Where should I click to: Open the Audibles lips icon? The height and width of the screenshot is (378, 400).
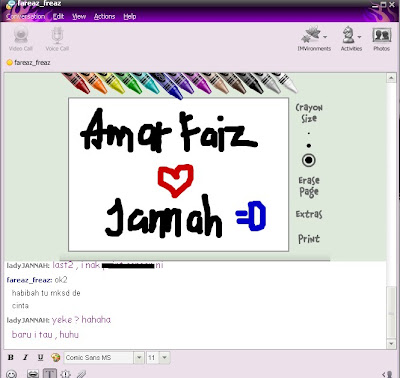click(33, 374)
